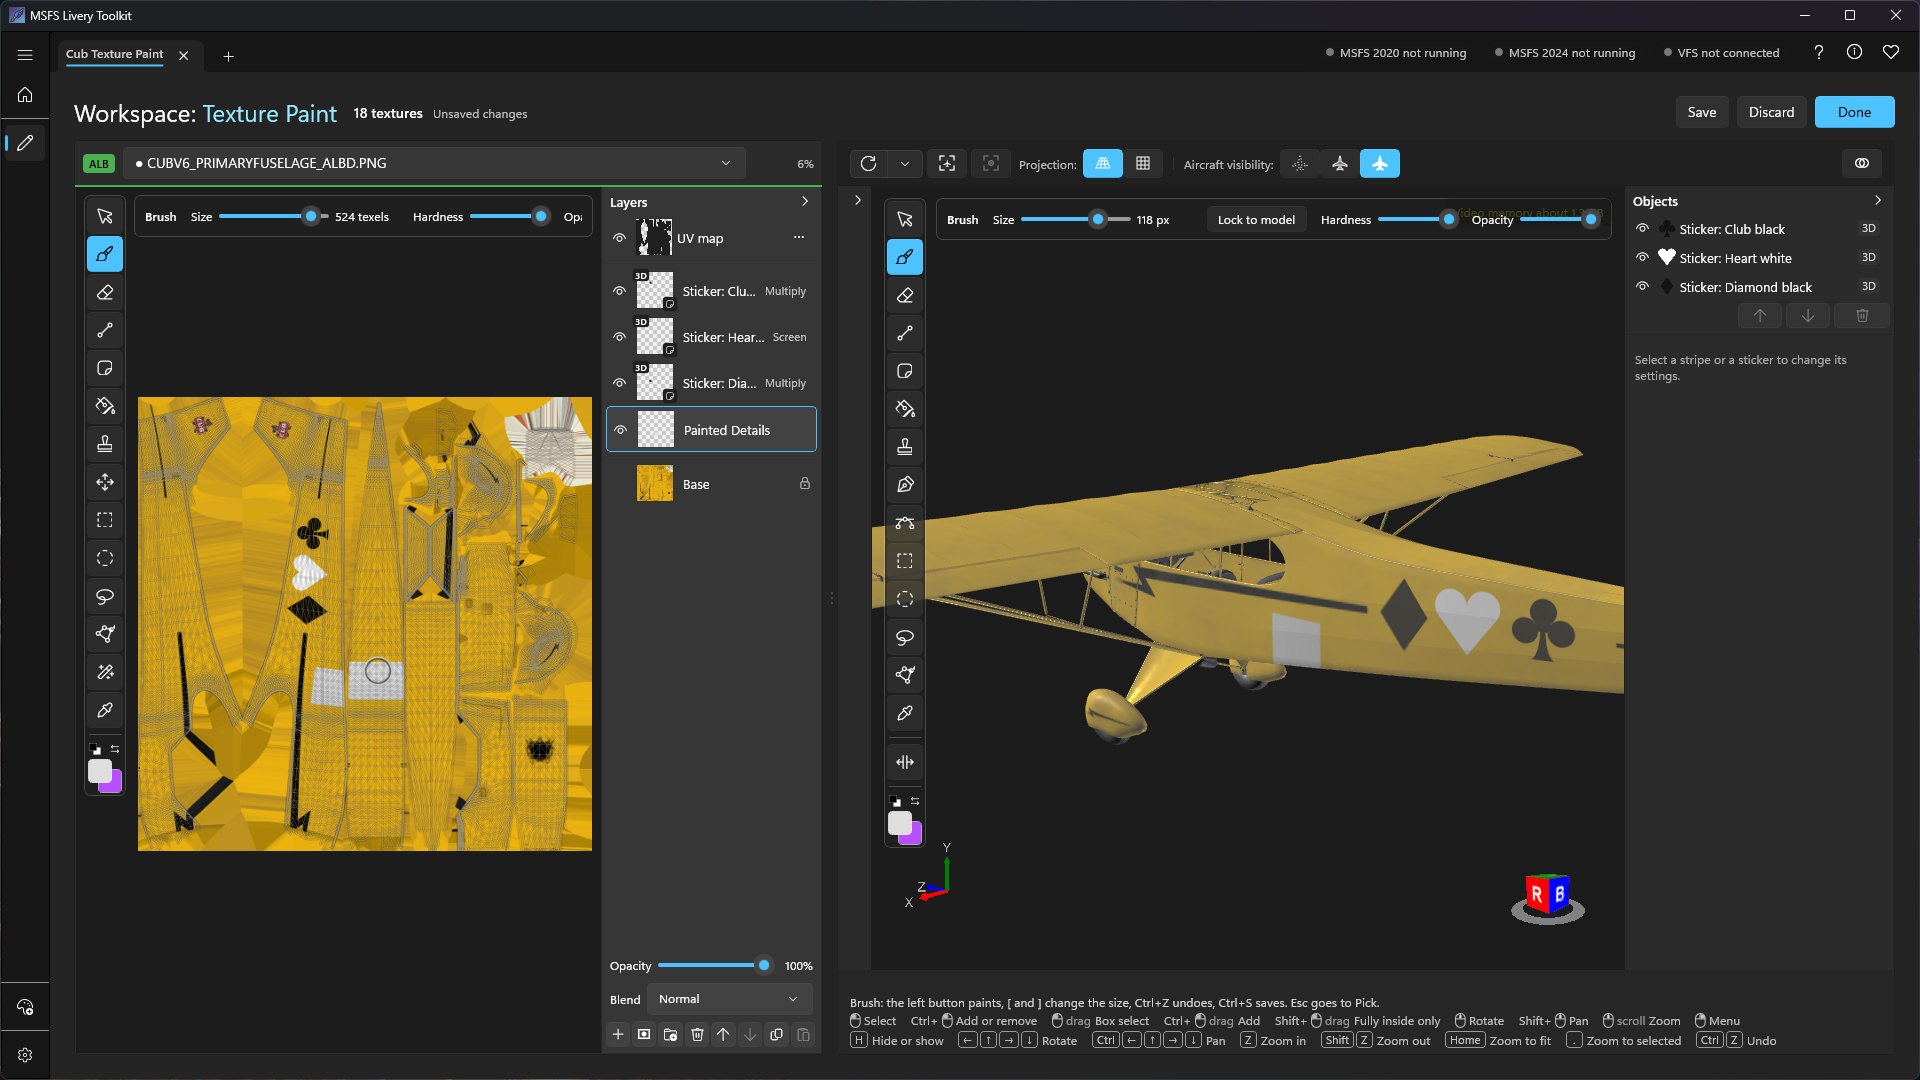Pick the Eyedropper tool in the 2D toolbar
The height and width of the screenshot is (1080, 1920).
point(105,711)
